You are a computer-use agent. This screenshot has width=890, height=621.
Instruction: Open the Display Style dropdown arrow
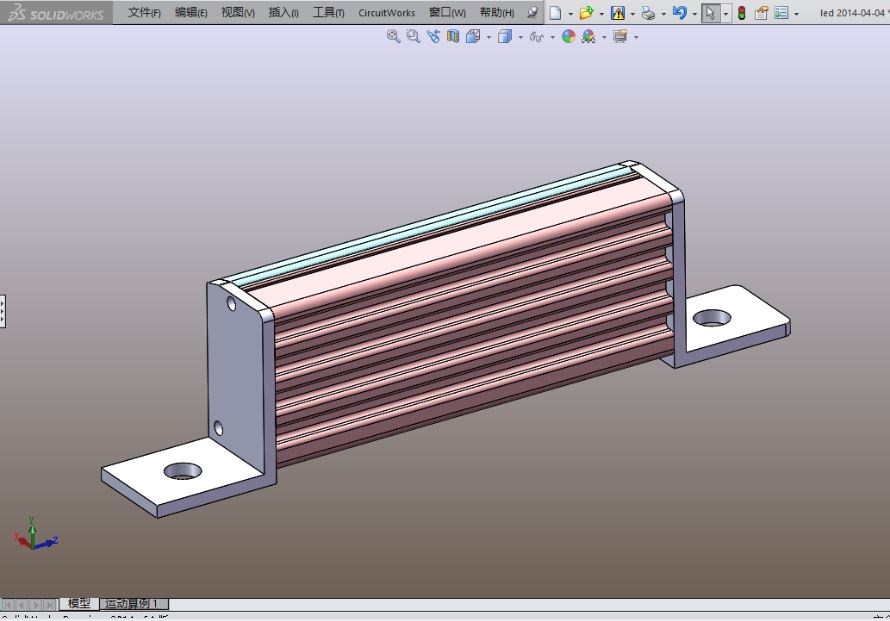[520, 37]
